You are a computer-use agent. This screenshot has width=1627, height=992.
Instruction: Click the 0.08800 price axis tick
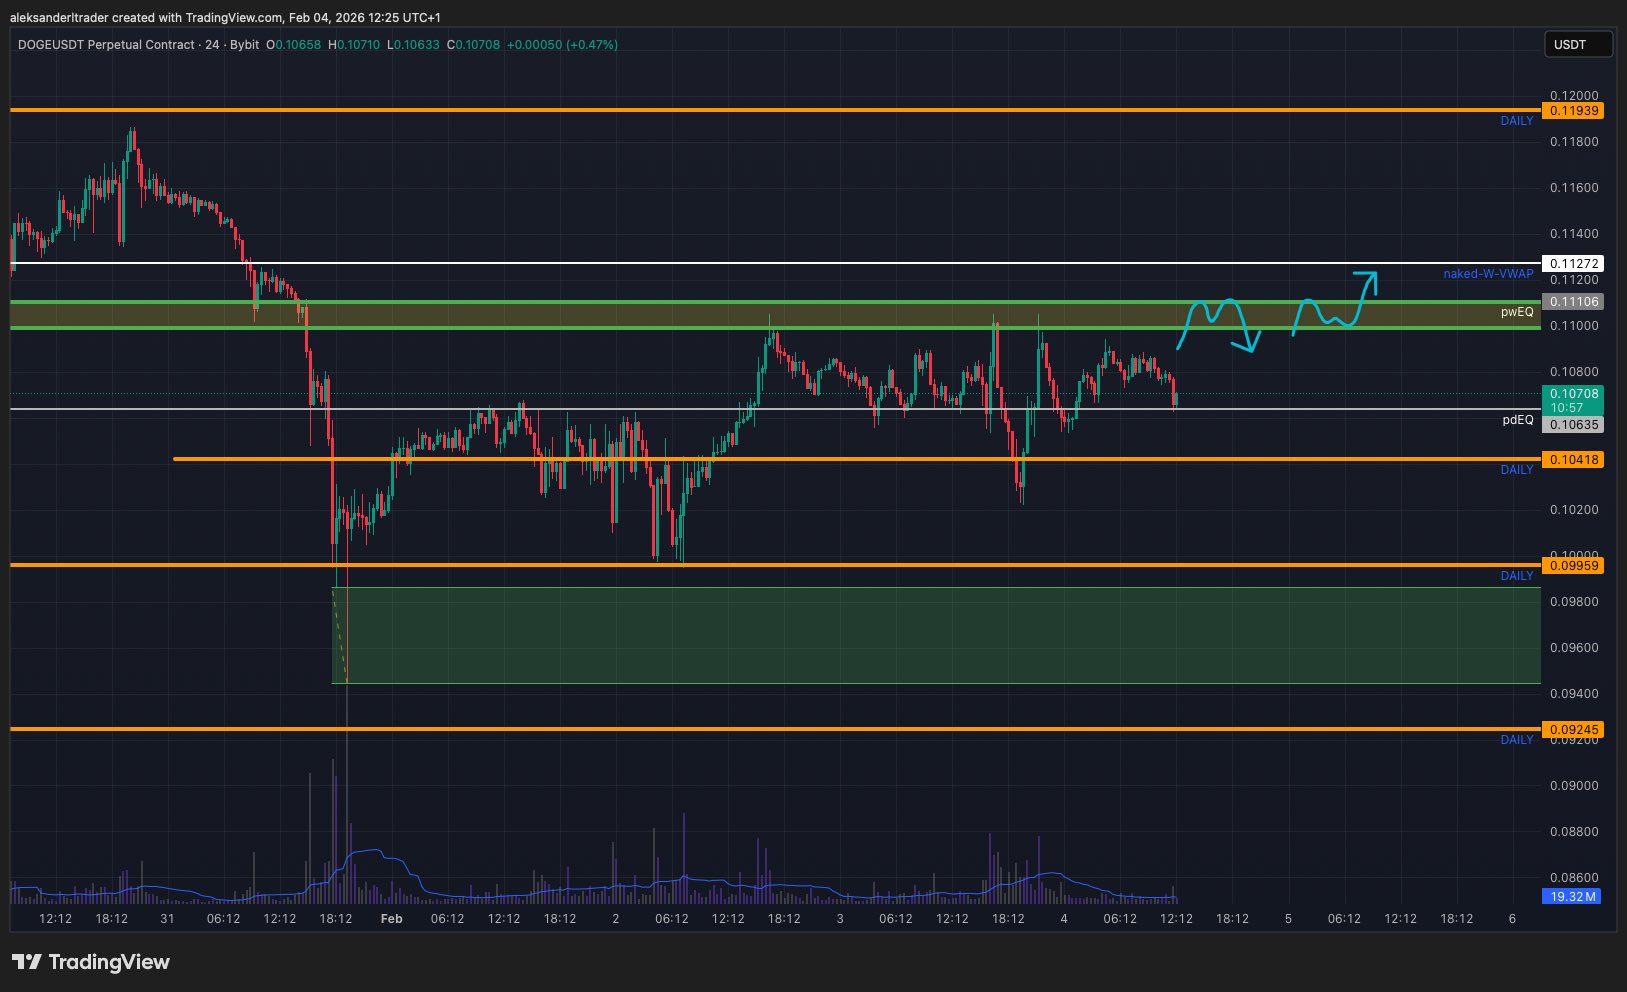pos(1574,832)
